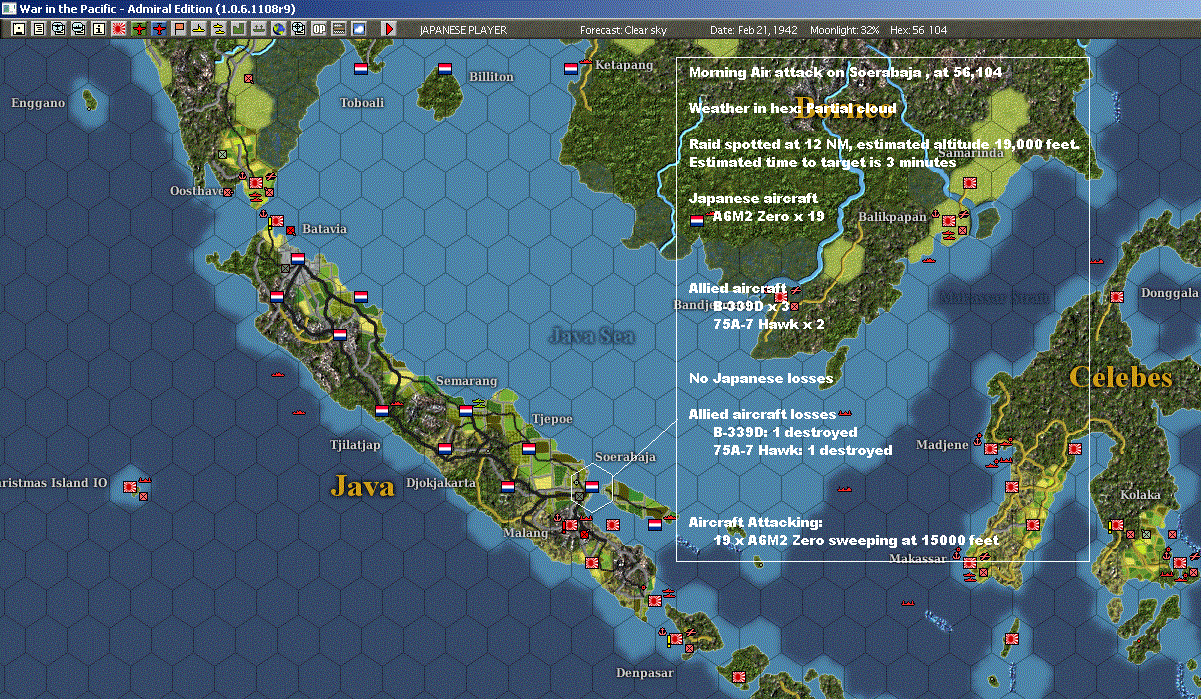
Task: Click the globe toolbar icon
Action: point(278,29)
